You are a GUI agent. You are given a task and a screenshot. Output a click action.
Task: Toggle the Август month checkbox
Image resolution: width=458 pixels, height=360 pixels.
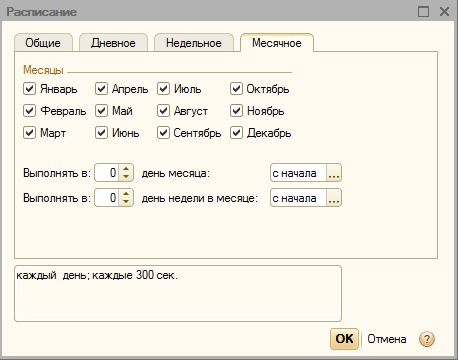(x=163, y=111)
